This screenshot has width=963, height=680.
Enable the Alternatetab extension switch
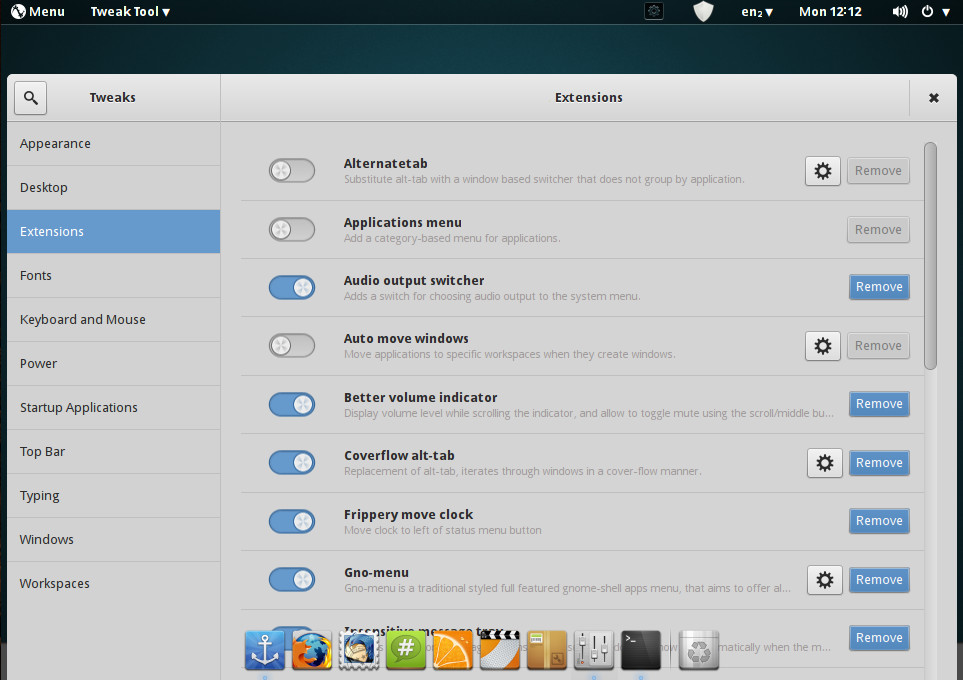[x=291, y=171]
